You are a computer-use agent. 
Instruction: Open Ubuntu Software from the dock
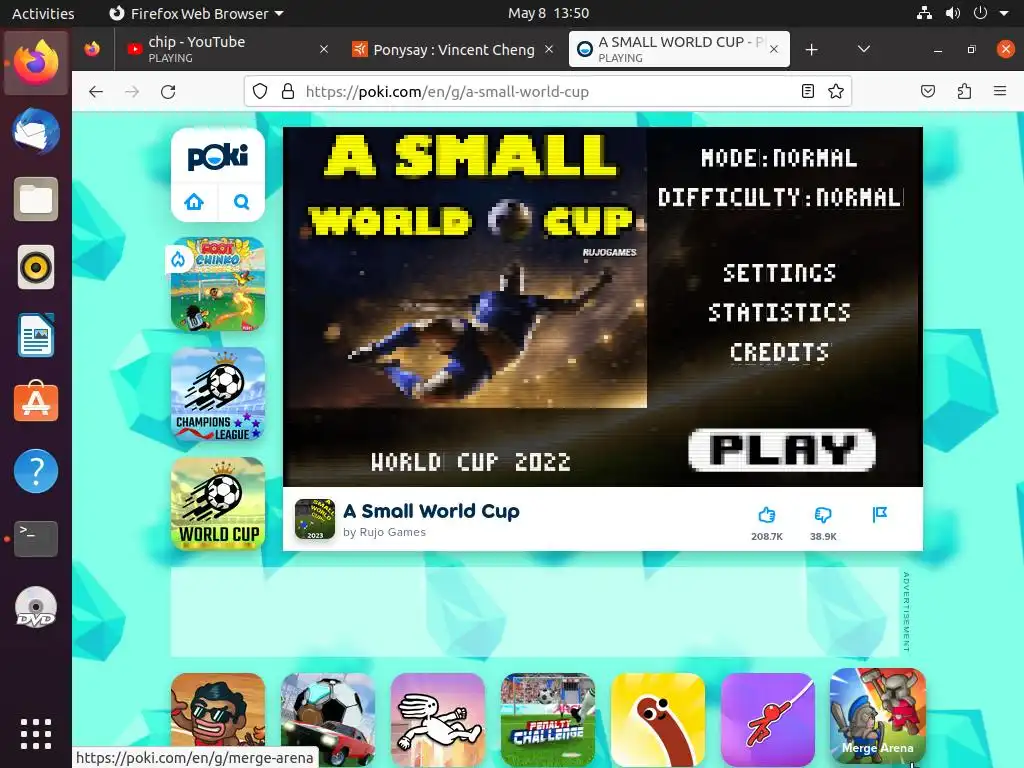point(36,402)
